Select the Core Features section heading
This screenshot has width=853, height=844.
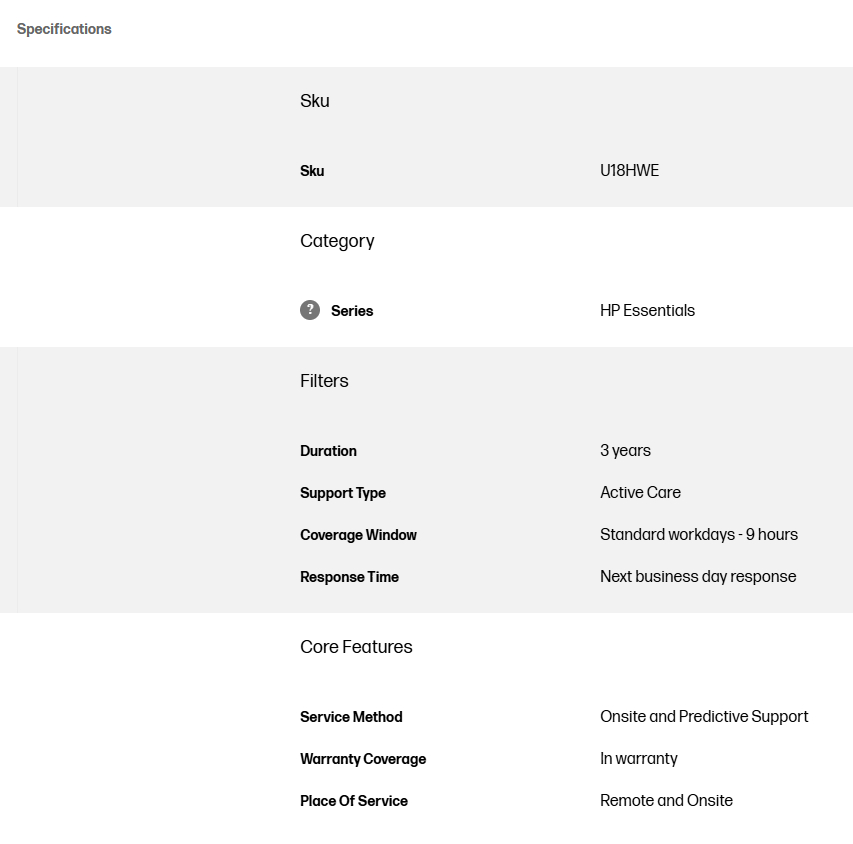point(356,647)
